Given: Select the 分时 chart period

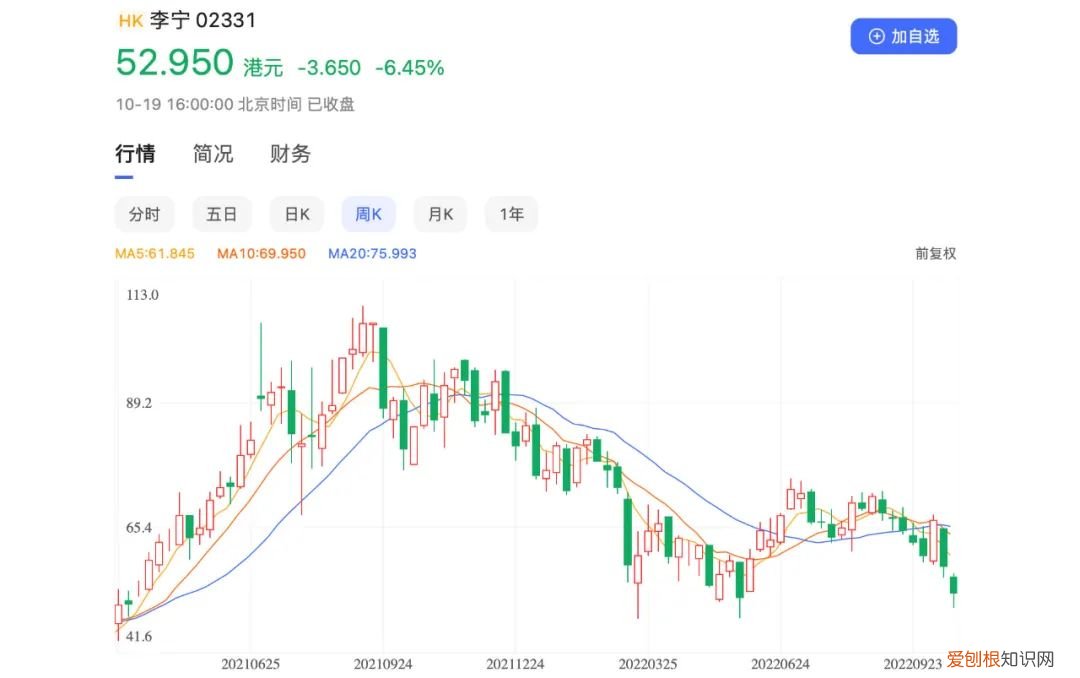Looking at the screenshot, I should (144, 214).
